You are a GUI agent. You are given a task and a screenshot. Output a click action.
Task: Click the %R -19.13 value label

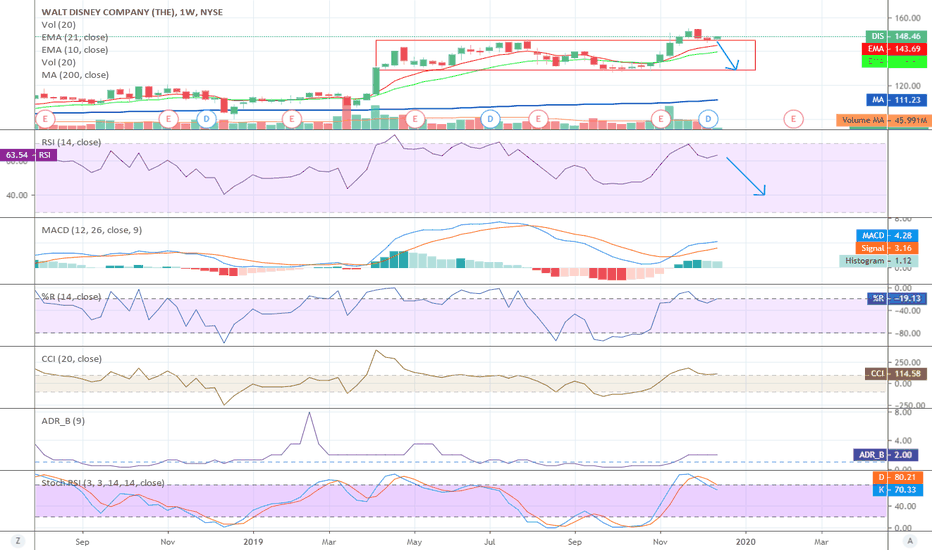[897, 298]
